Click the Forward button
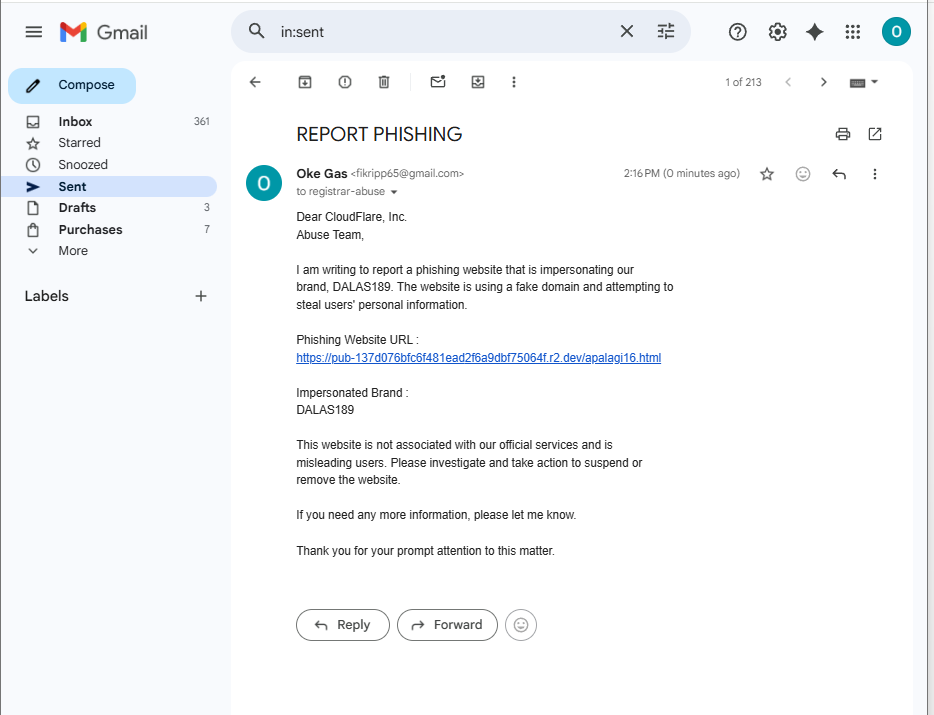 (447, 625)
